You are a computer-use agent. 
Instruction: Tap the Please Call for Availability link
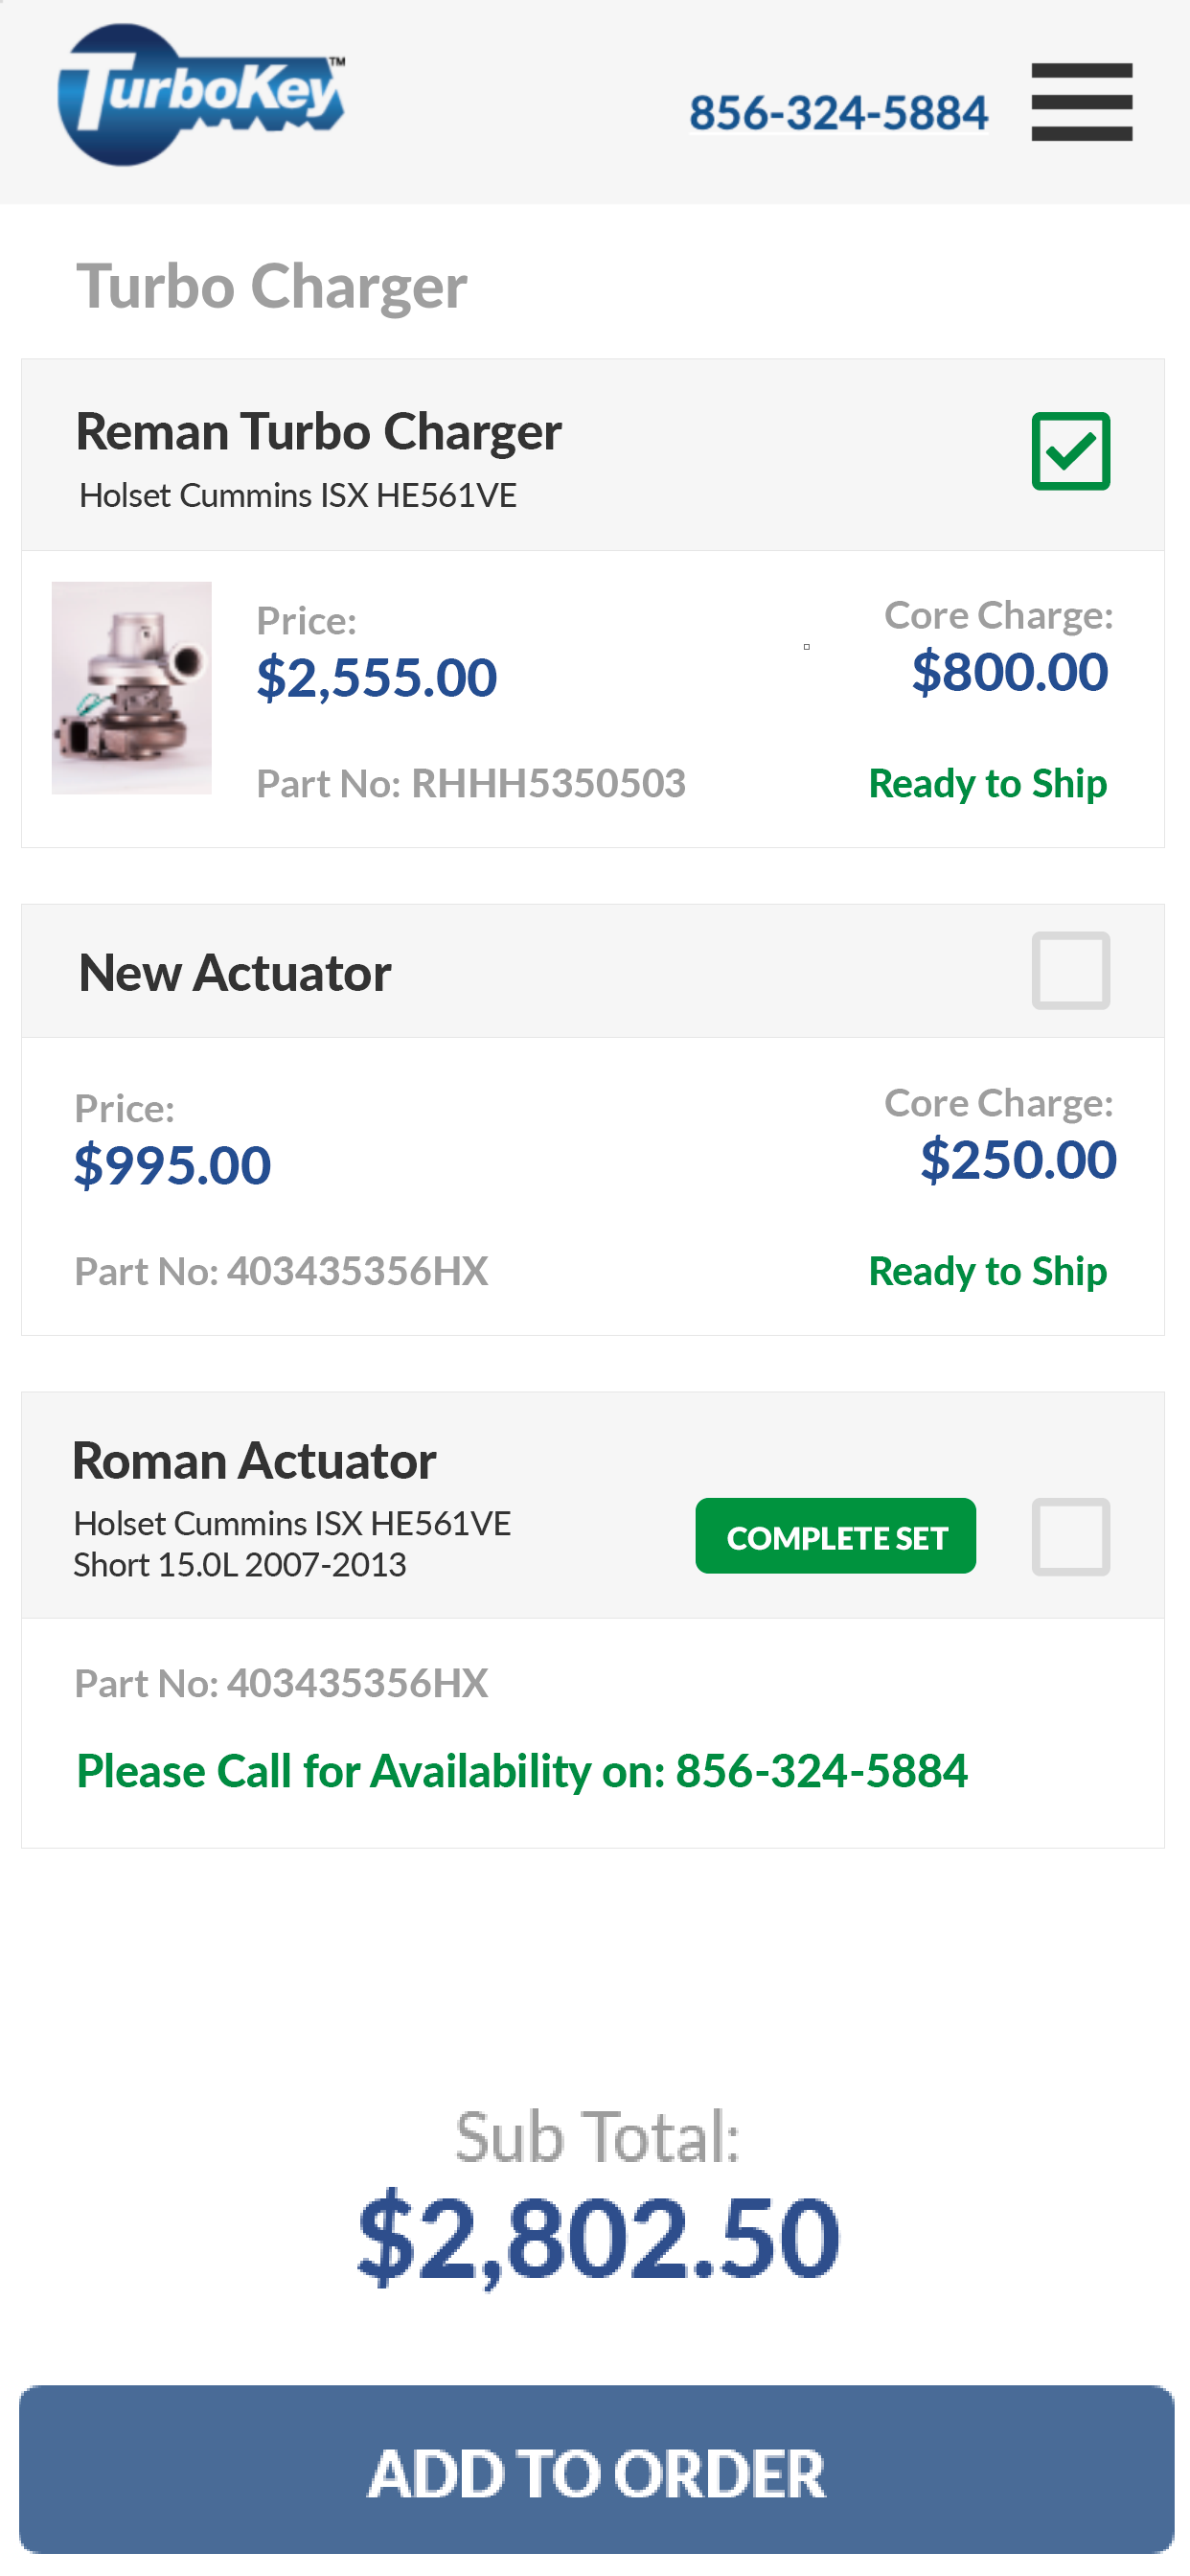(522, 1771)
